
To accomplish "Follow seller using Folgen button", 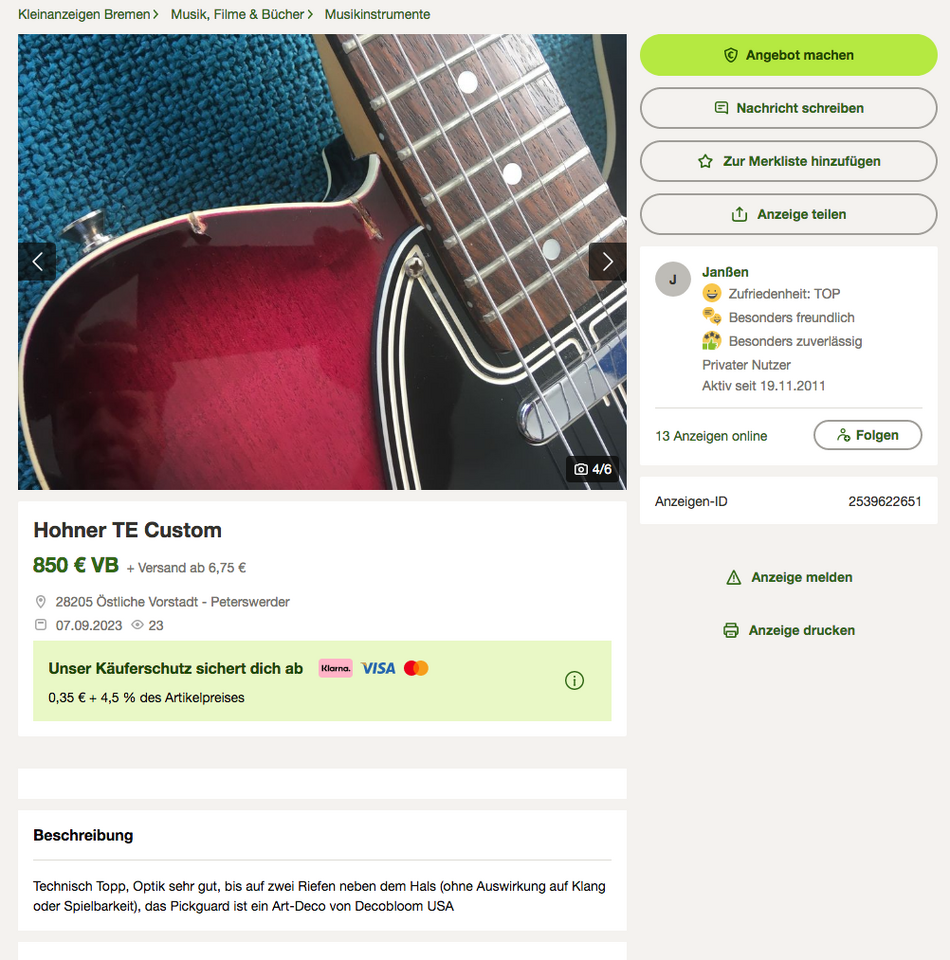I will coord(867,435).
